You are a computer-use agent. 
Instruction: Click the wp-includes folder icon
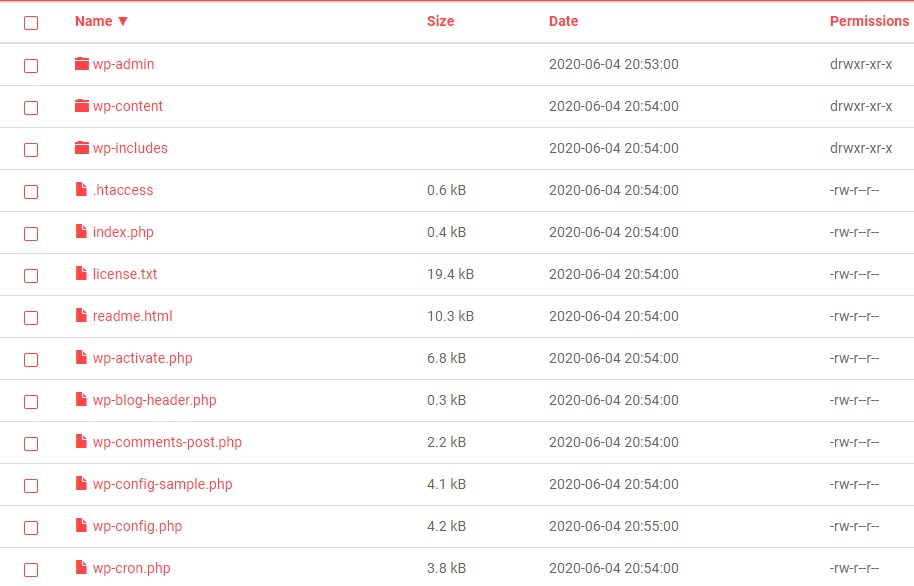point(82,148)
